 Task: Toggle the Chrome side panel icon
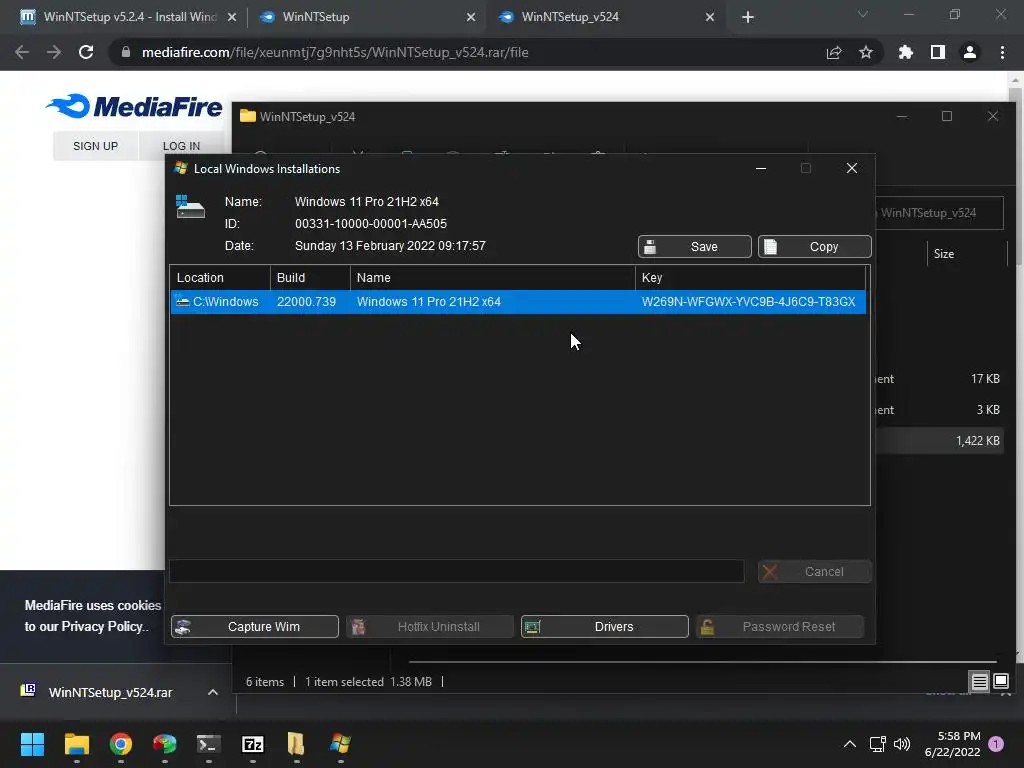point(938,52)
